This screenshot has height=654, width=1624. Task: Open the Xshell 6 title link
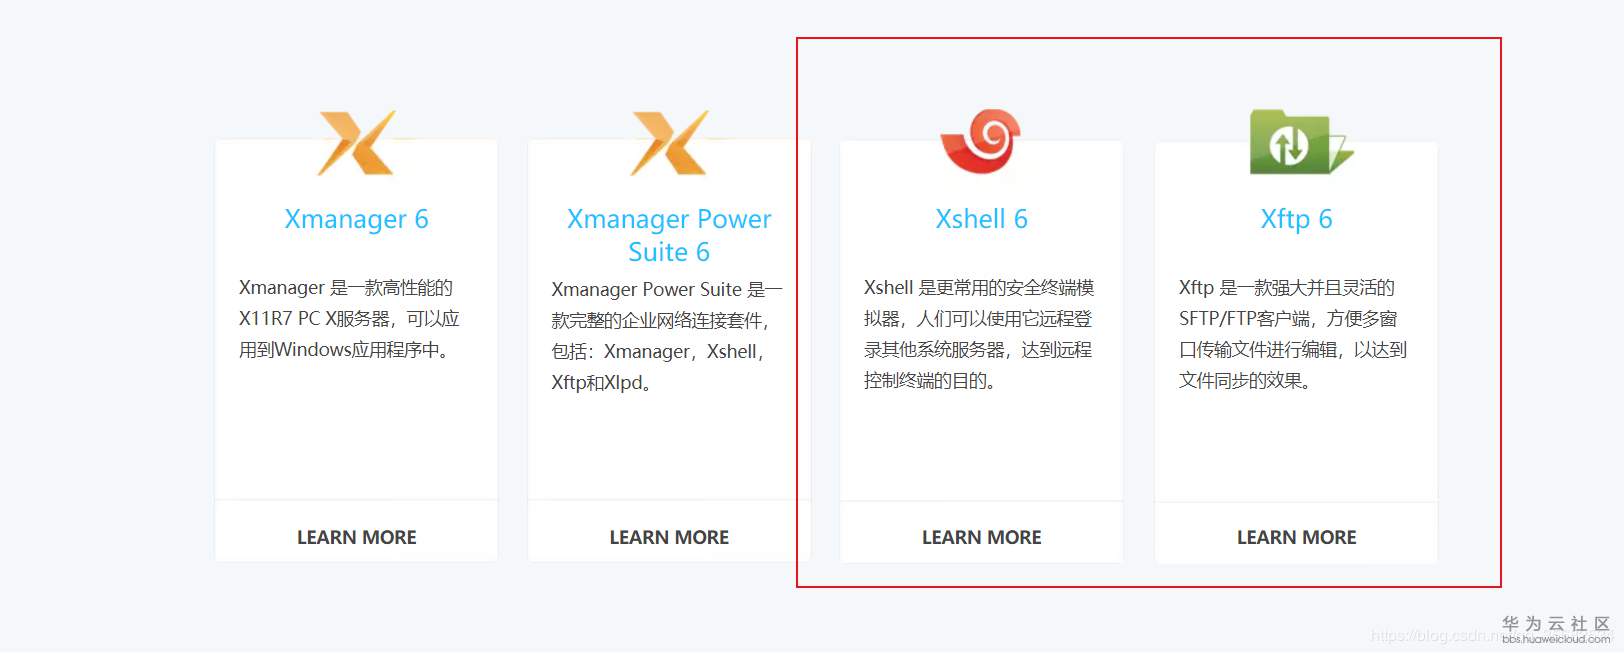pyautogui.click(x=981, y=219)
